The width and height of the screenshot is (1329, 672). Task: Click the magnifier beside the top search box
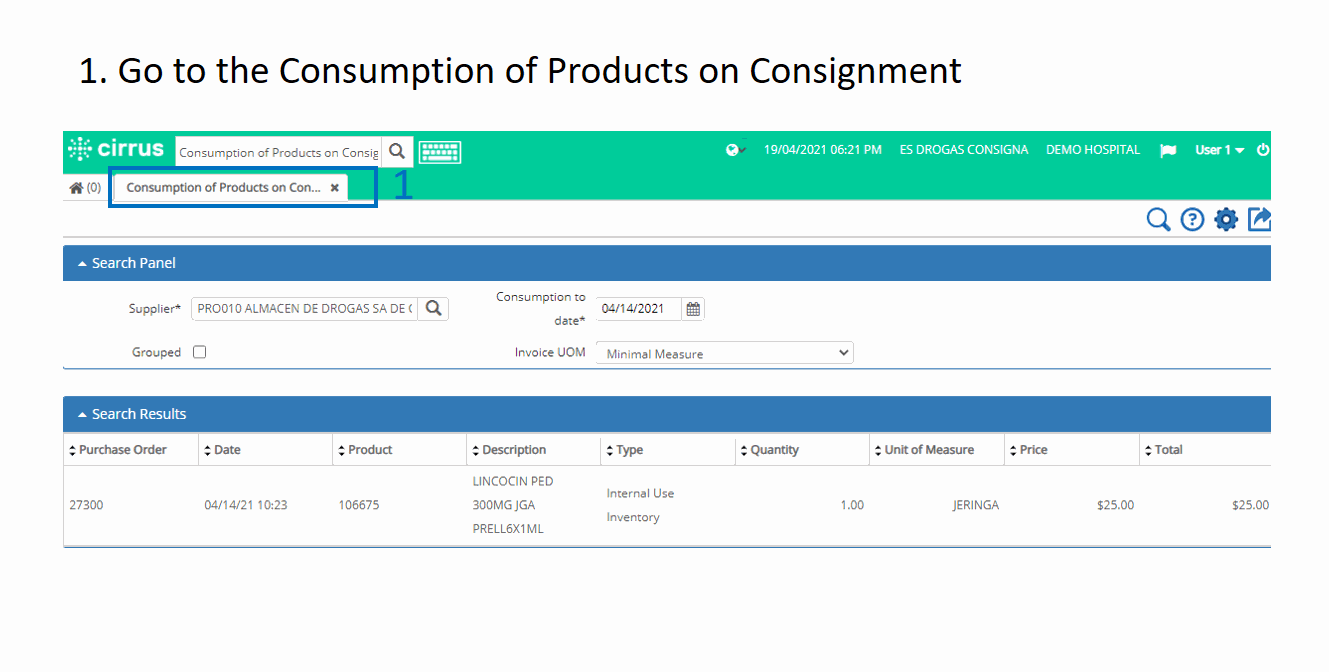[397, 151]
